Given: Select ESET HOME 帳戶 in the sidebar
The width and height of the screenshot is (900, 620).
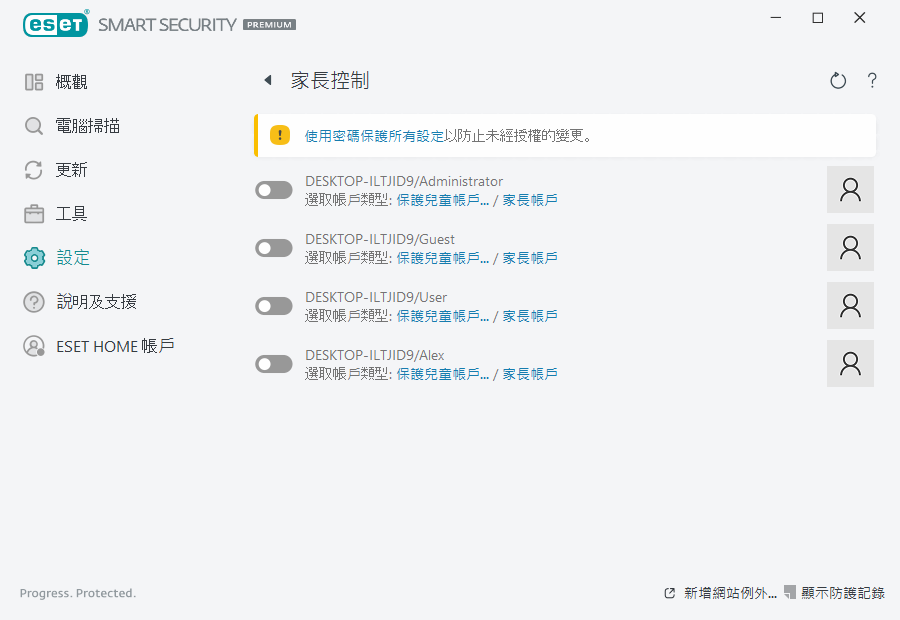Looking at the screenshot, I should [x=115, y=346].
